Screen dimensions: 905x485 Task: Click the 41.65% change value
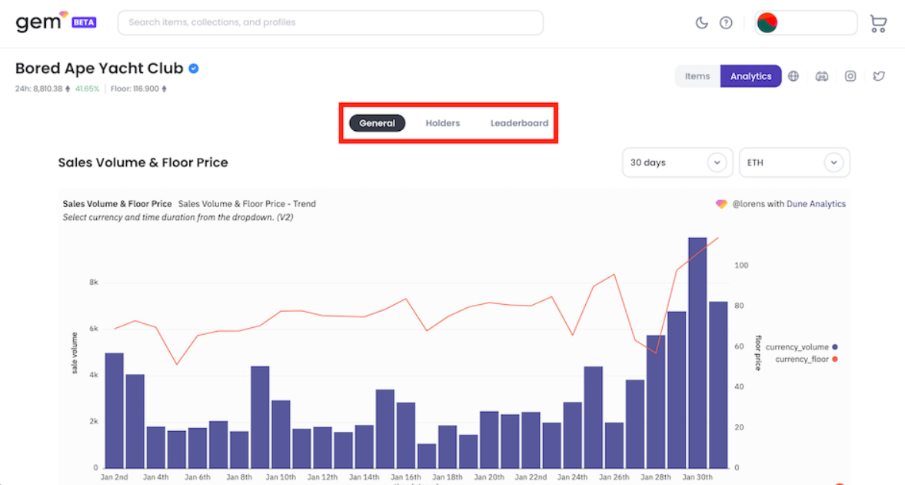[x=87, y=89]
